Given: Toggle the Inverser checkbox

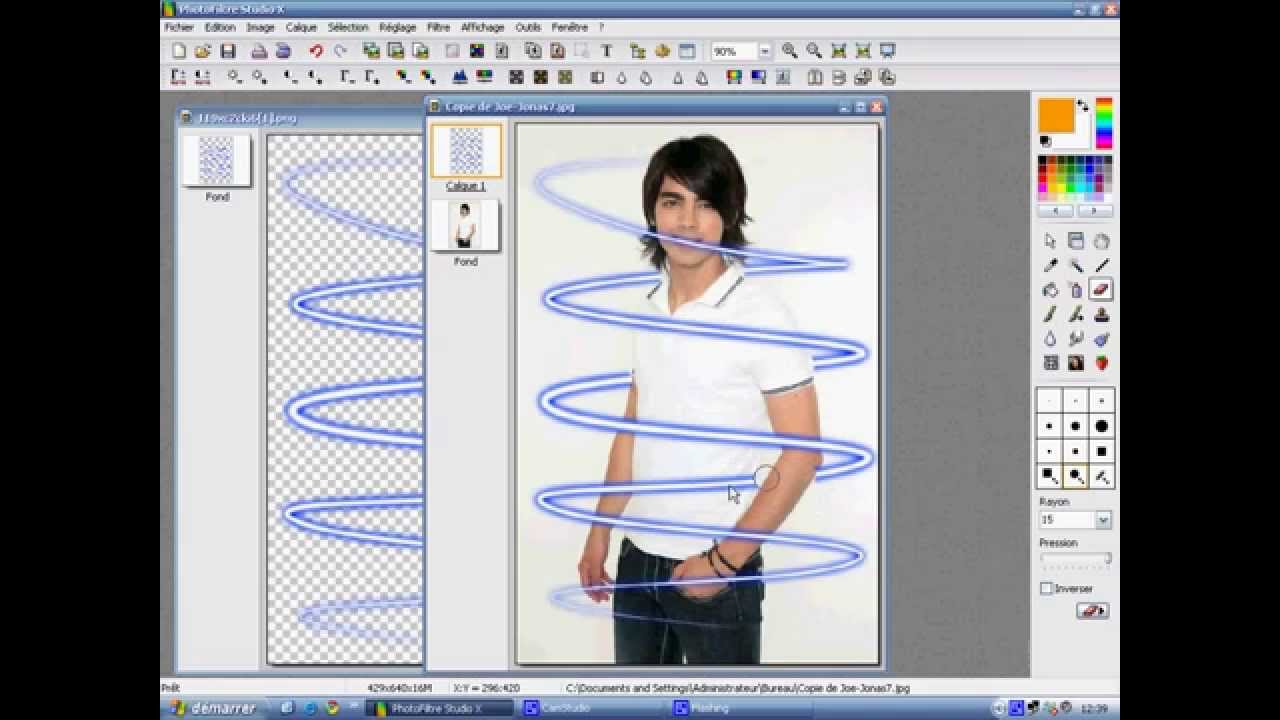Looking at the screenshot, I should (1047, 588).
